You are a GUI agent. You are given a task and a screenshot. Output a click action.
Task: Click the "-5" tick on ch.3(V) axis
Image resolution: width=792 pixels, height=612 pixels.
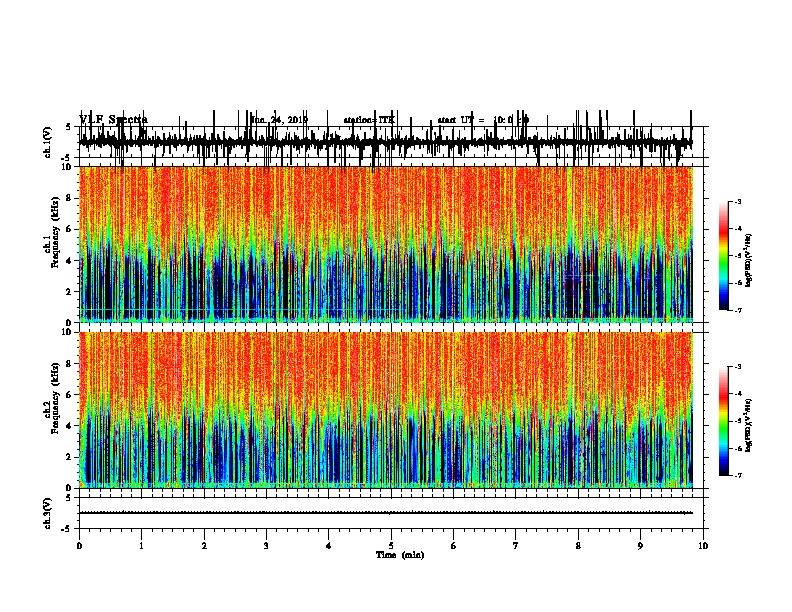[67, 529]
